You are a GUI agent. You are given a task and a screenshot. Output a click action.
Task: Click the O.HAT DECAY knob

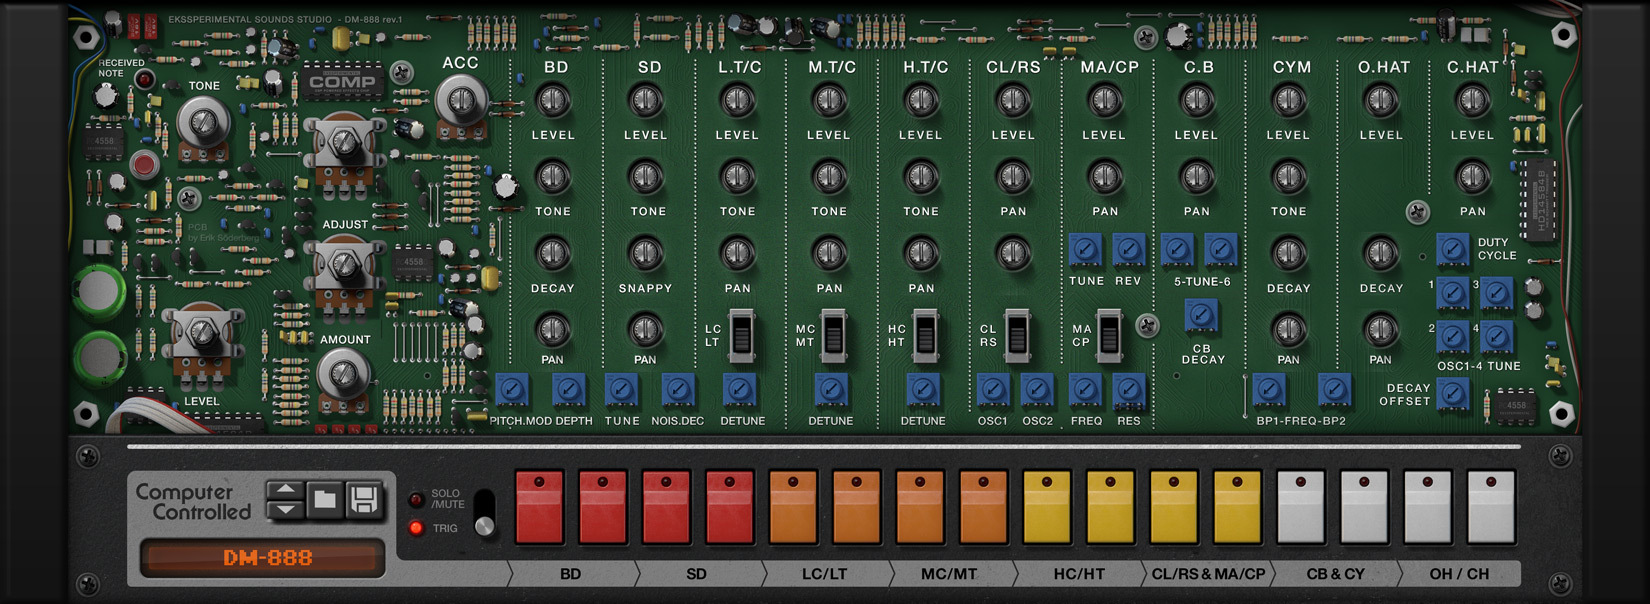[1381, 253]
